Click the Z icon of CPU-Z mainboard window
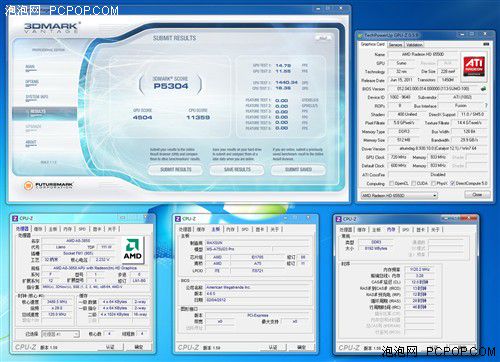 click(x=178, y=219)
